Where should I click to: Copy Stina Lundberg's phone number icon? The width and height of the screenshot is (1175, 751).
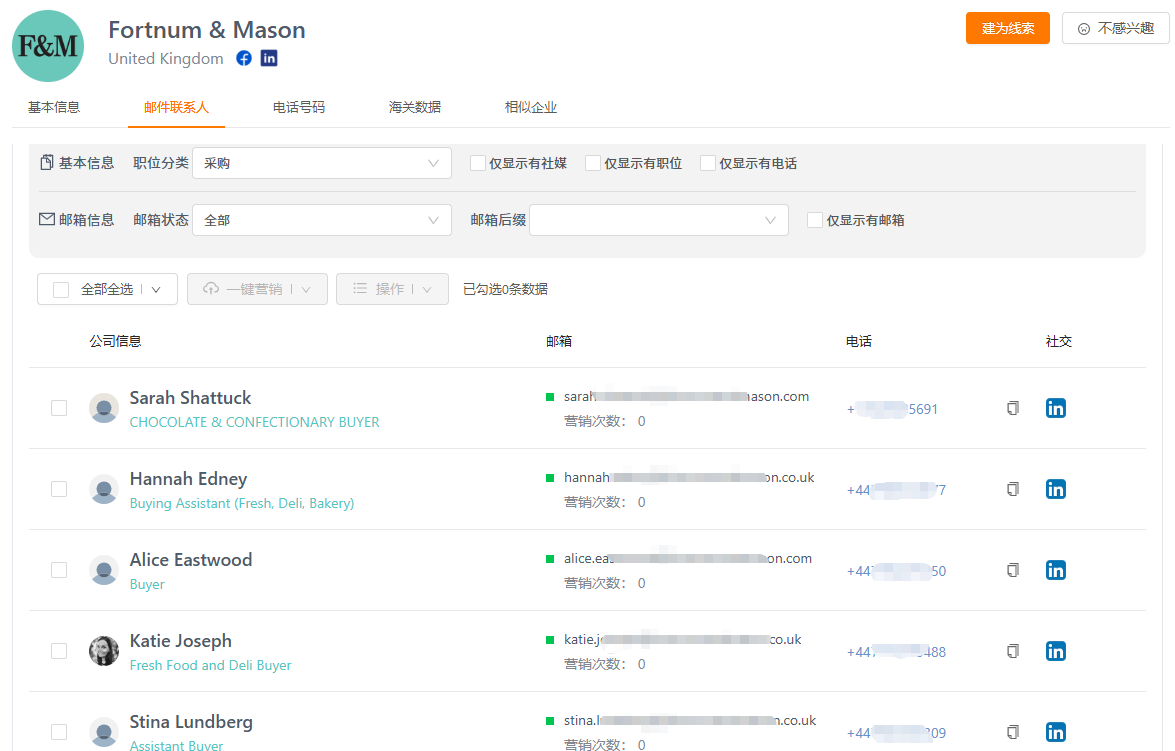1012,732
